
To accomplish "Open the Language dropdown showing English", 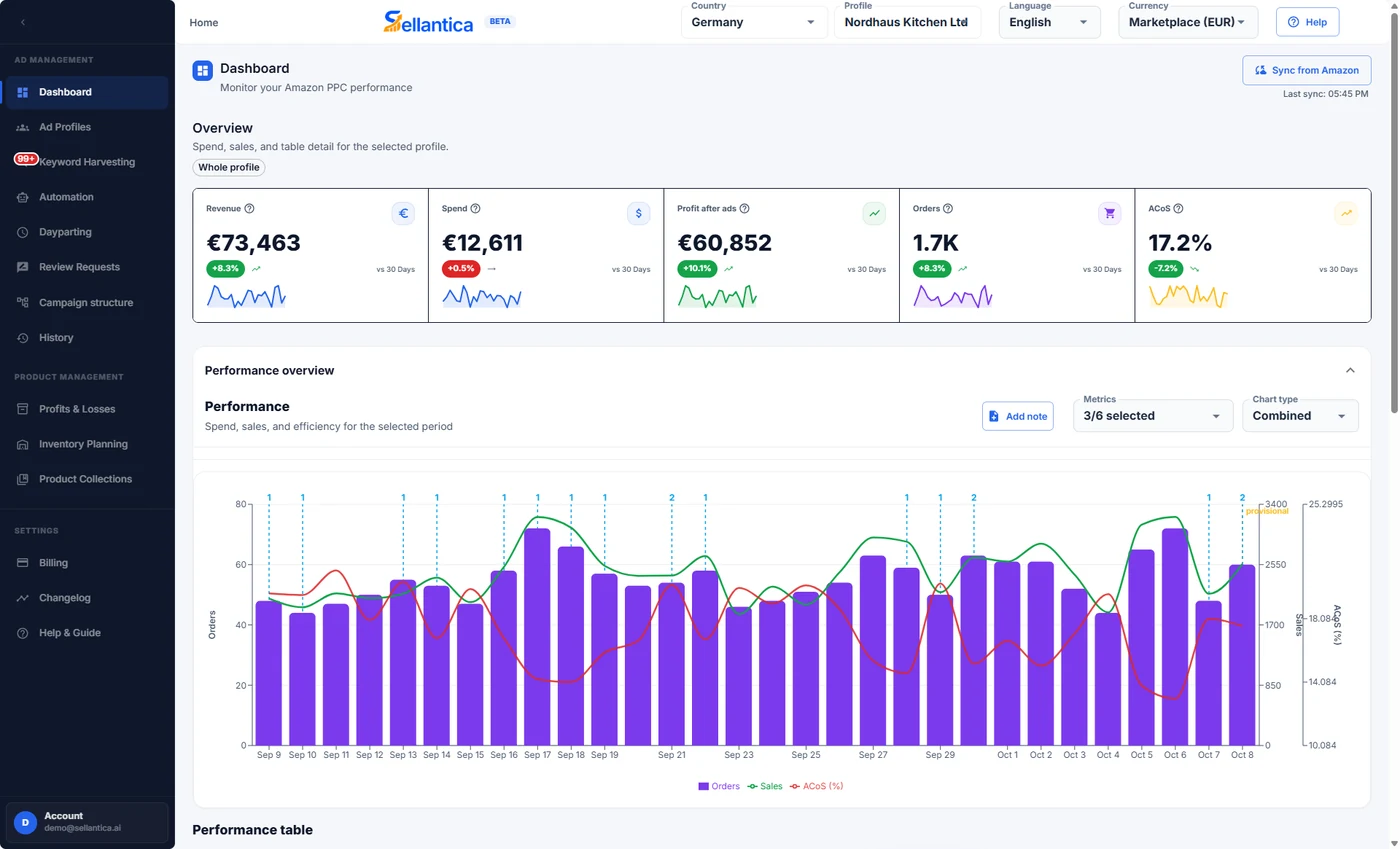I will (1049, 22).
